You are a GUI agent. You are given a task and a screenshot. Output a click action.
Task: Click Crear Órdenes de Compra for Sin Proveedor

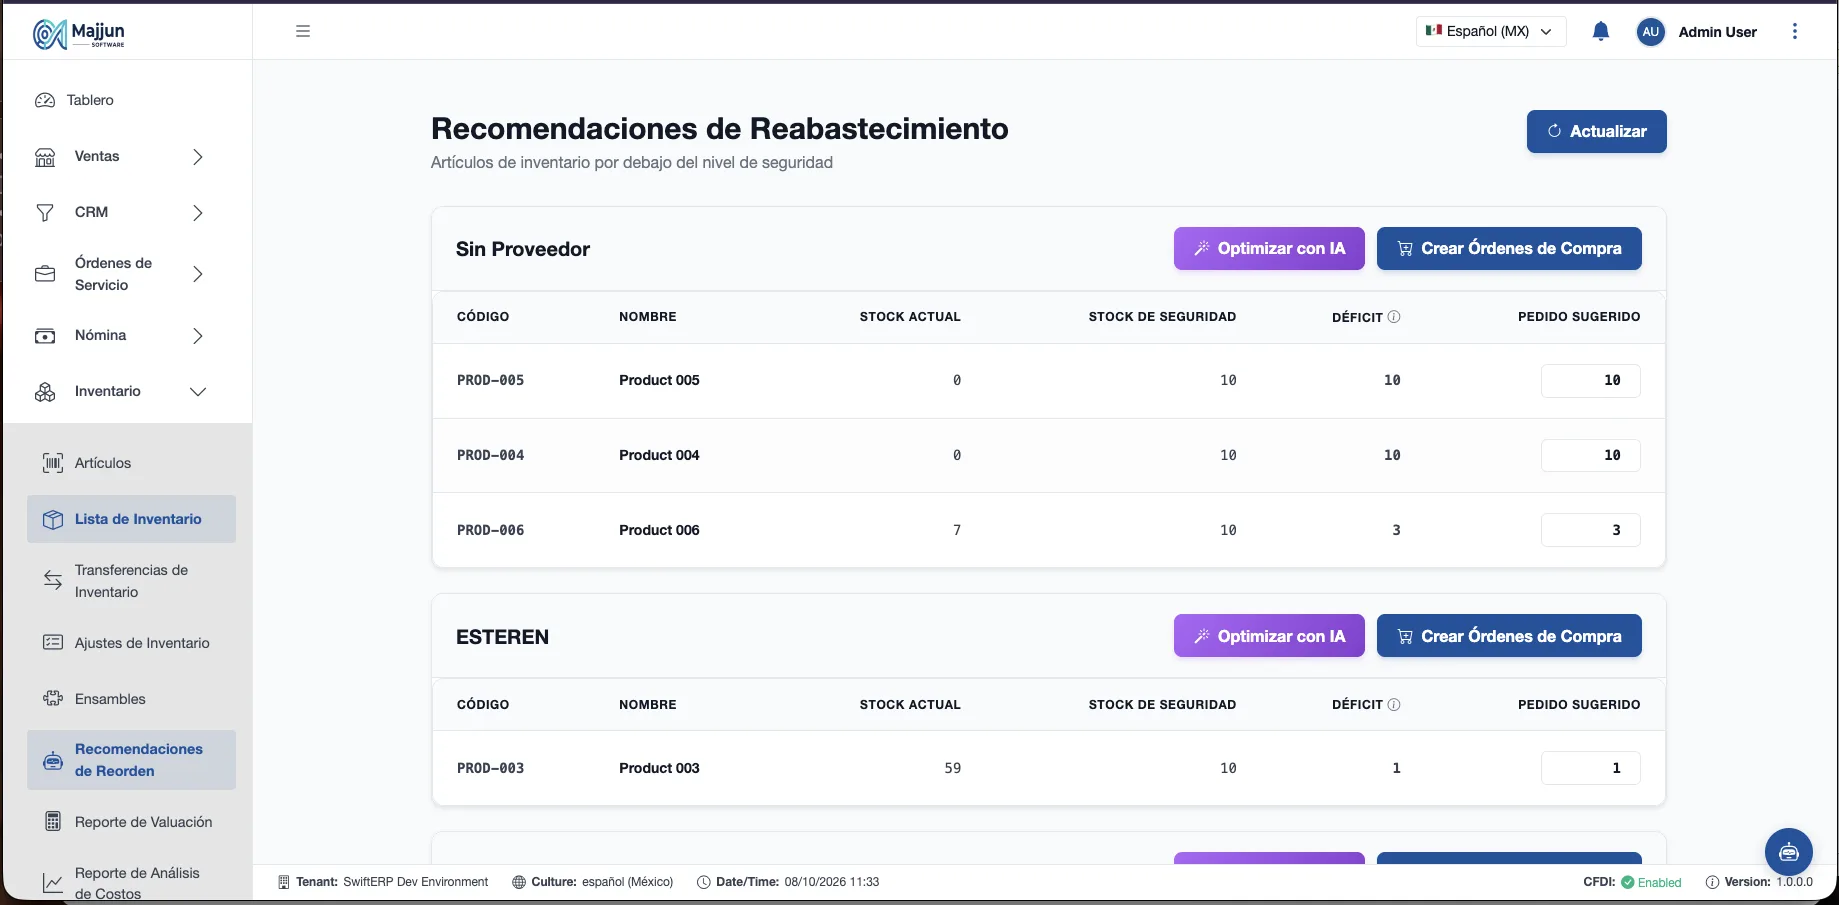[1509, 249]
